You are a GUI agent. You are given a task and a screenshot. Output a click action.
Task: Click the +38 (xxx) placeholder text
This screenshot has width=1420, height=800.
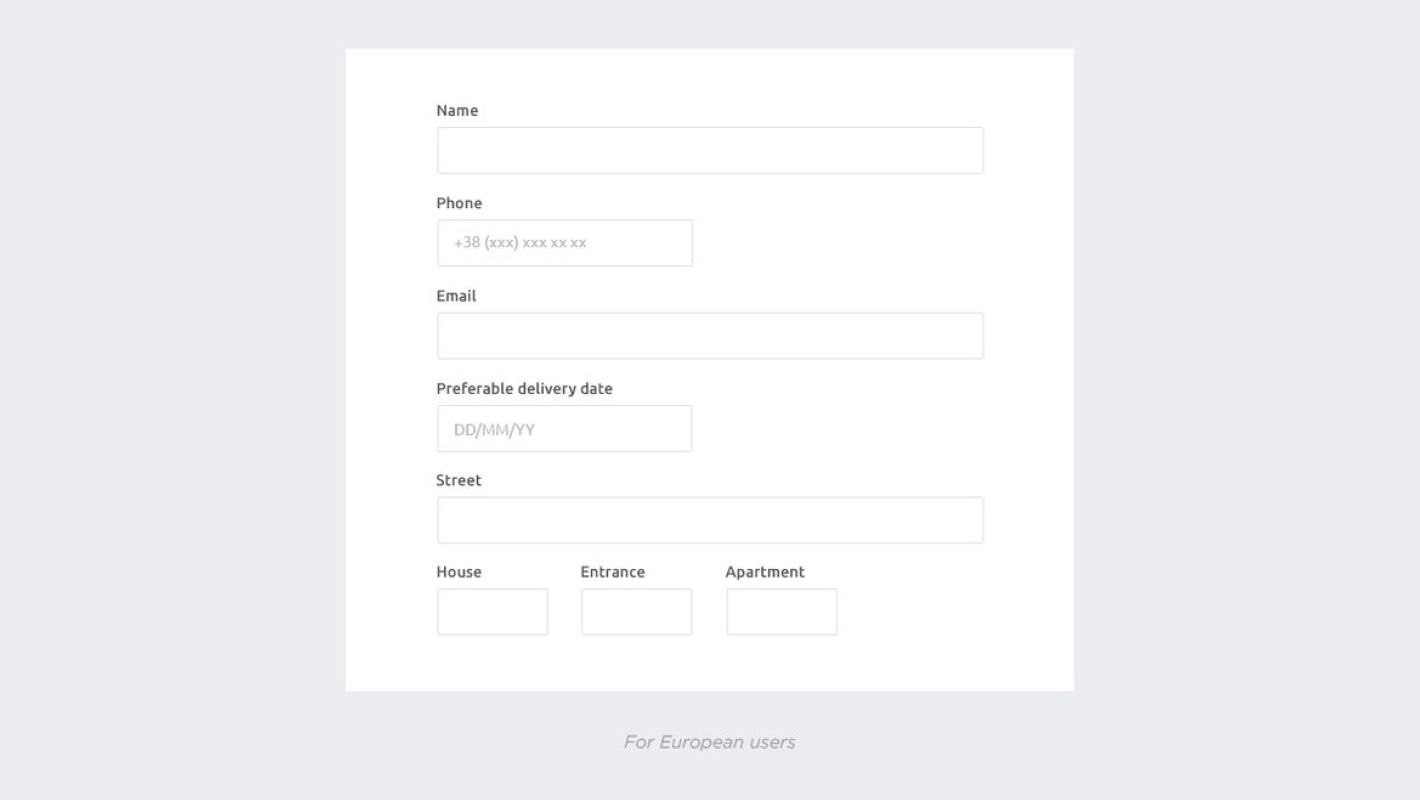click(520, 243)
